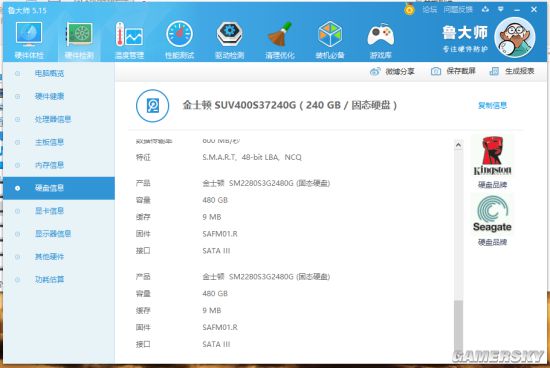
Task: Click the S.M.A.R.T, 48-bit LBA, NCQ value
Action: tap(252, 157)
